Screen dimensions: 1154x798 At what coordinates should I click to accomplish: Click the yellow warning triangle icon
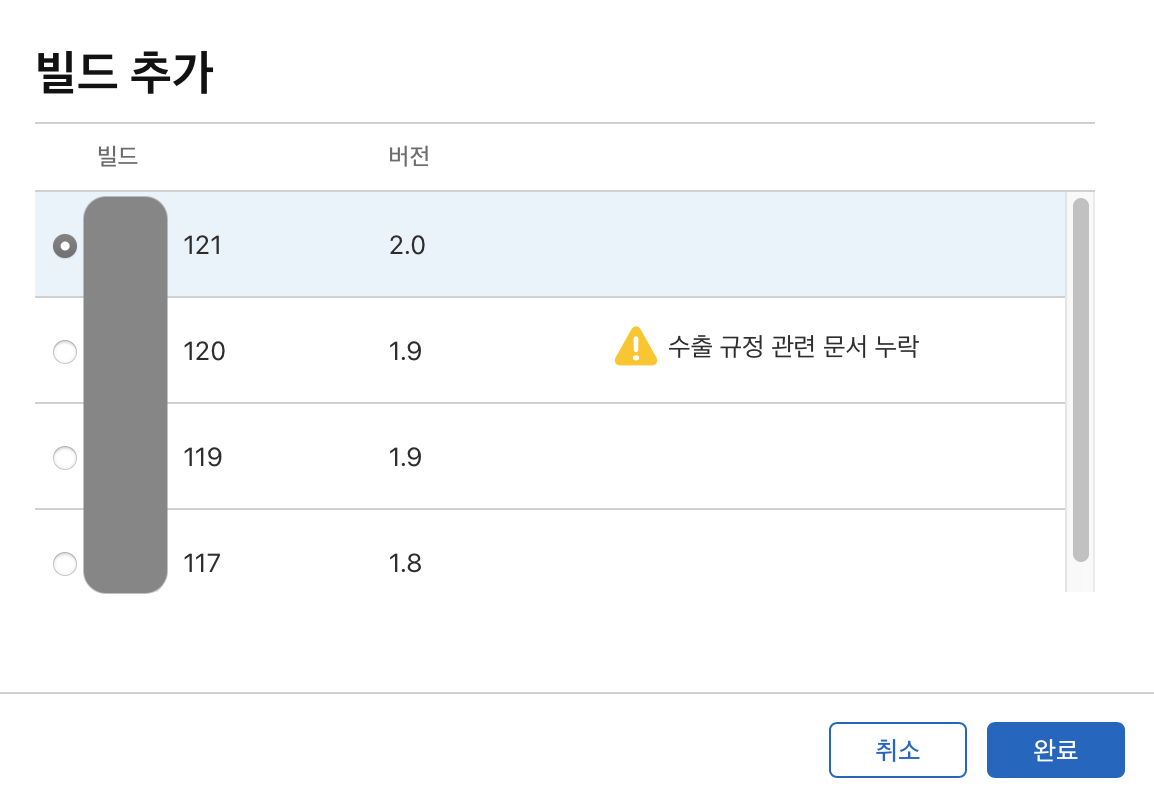point(635,347)
